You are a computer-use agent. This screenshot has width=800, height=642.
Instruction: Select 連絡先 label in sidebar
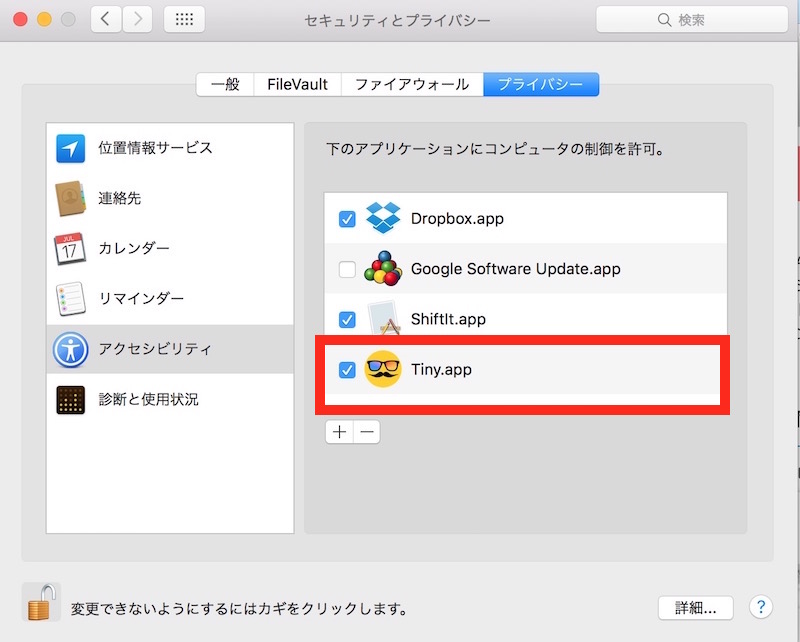pyautogui.click(x=119, y=198)
